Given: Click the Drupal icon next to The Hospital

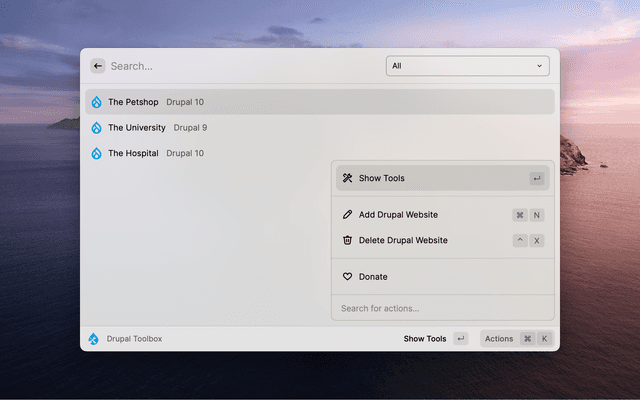Looking at the screenshot, I should [x=97, y=153].
